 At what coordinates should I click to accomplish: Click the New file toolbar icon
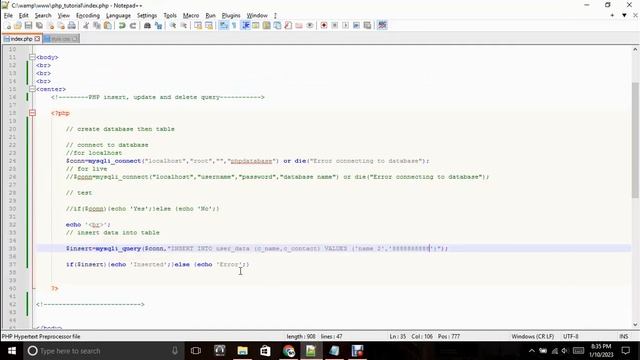click(8, 26)
